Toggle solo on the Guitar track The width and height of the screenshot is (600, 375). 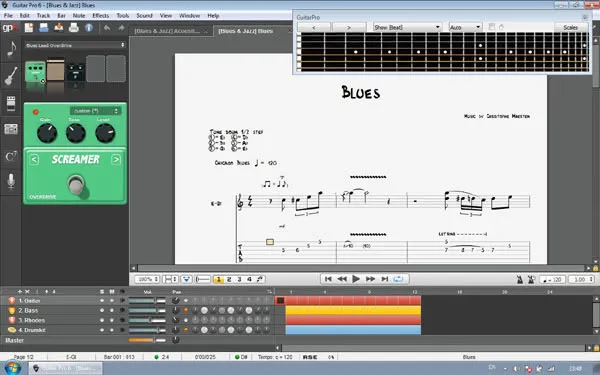pyautogui.click(x=102, y=301)
